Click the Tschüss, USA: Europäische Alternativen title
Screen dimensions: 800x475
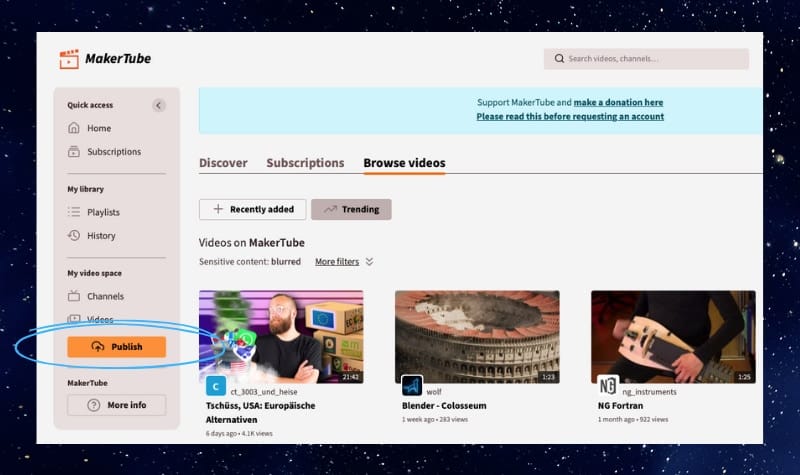tap(260, 412)
